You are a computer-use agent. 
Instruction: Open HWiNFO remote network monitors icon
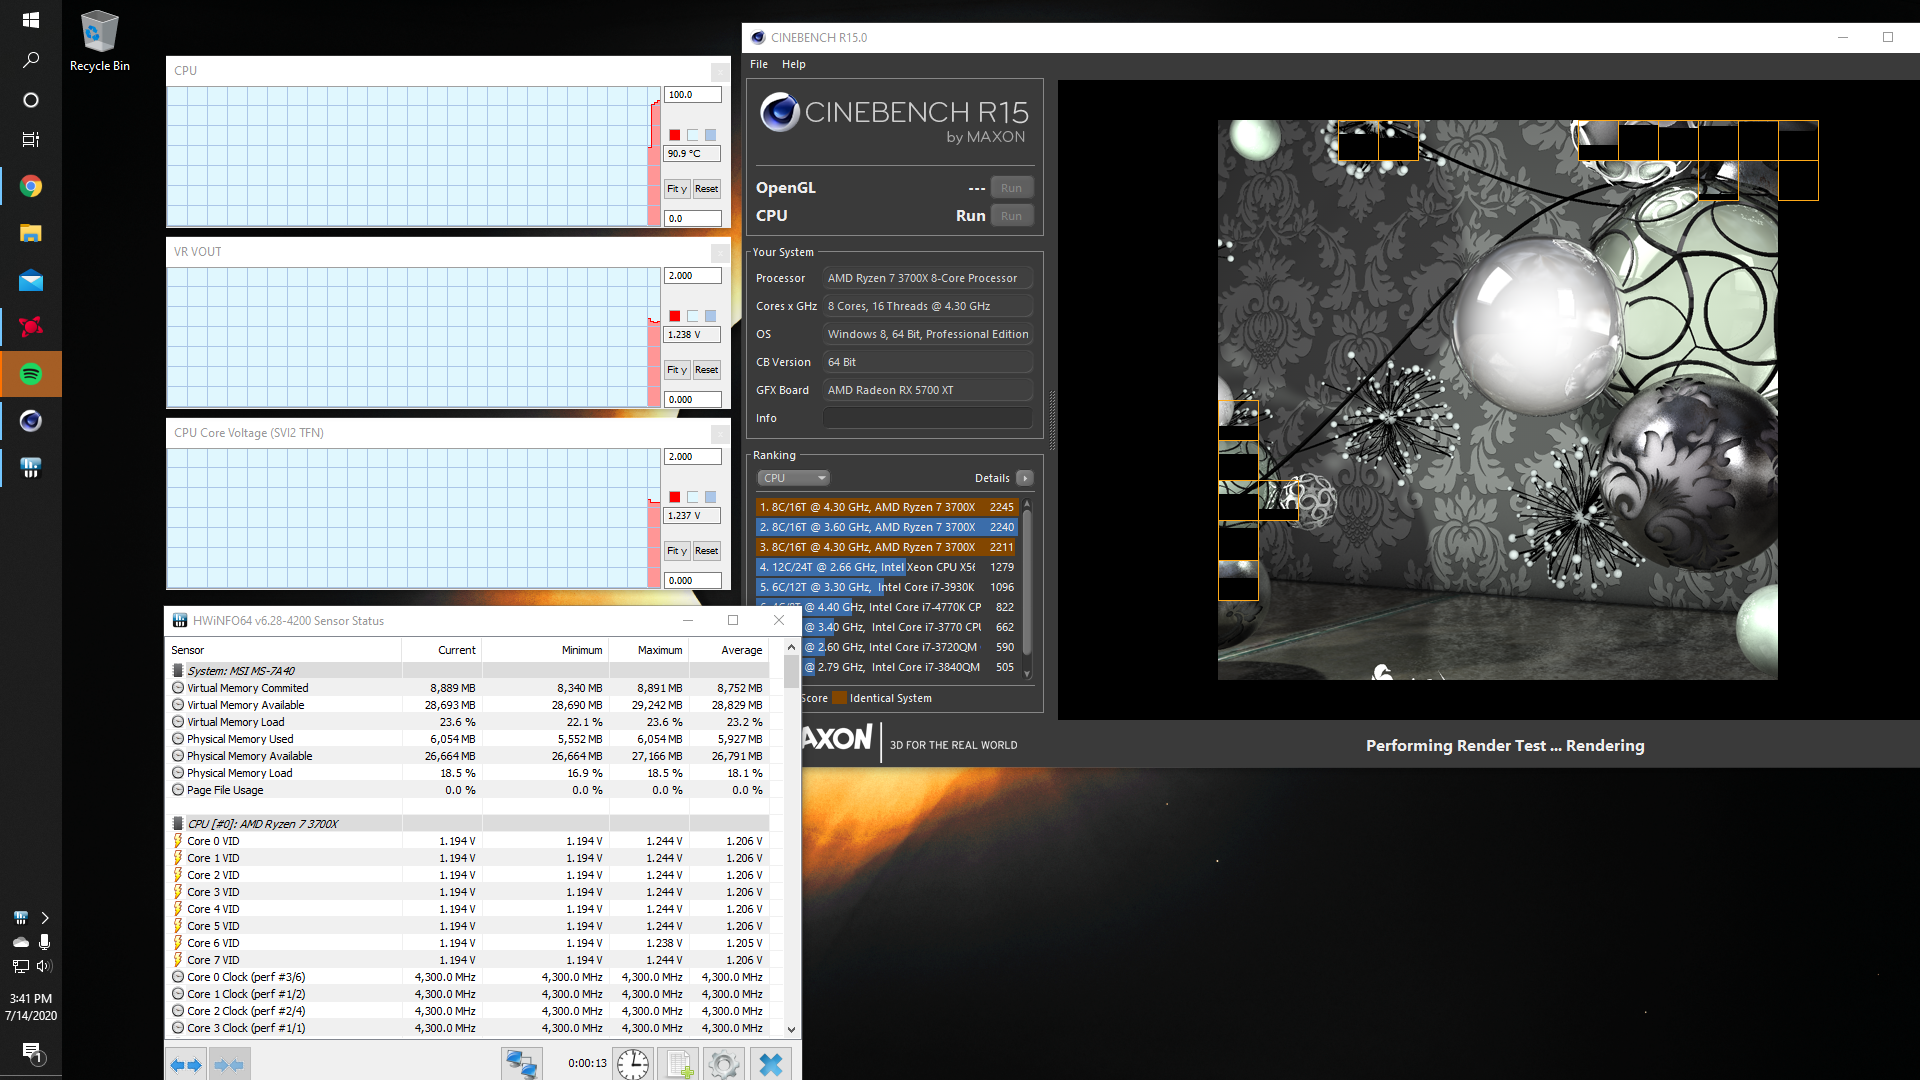pyautogui.click(x=521, y=1064)
